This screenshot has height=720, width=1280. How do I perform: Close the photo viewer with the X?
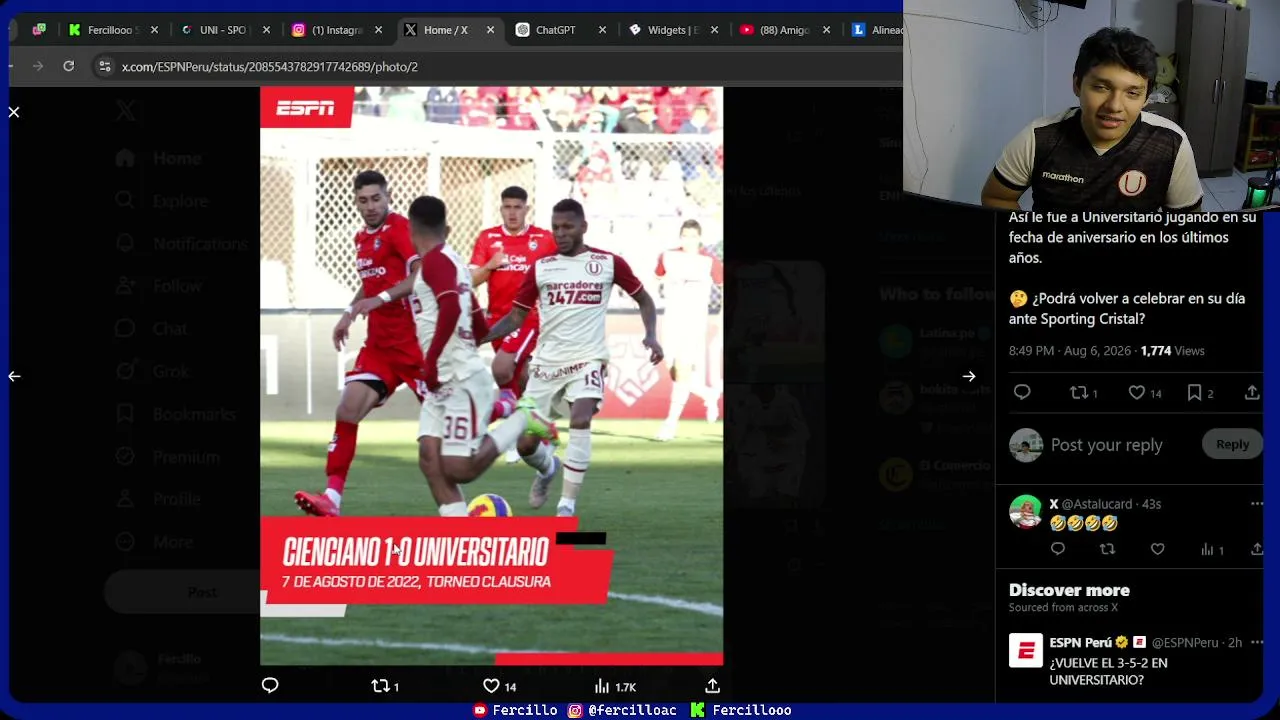click(x=14, y=112)
